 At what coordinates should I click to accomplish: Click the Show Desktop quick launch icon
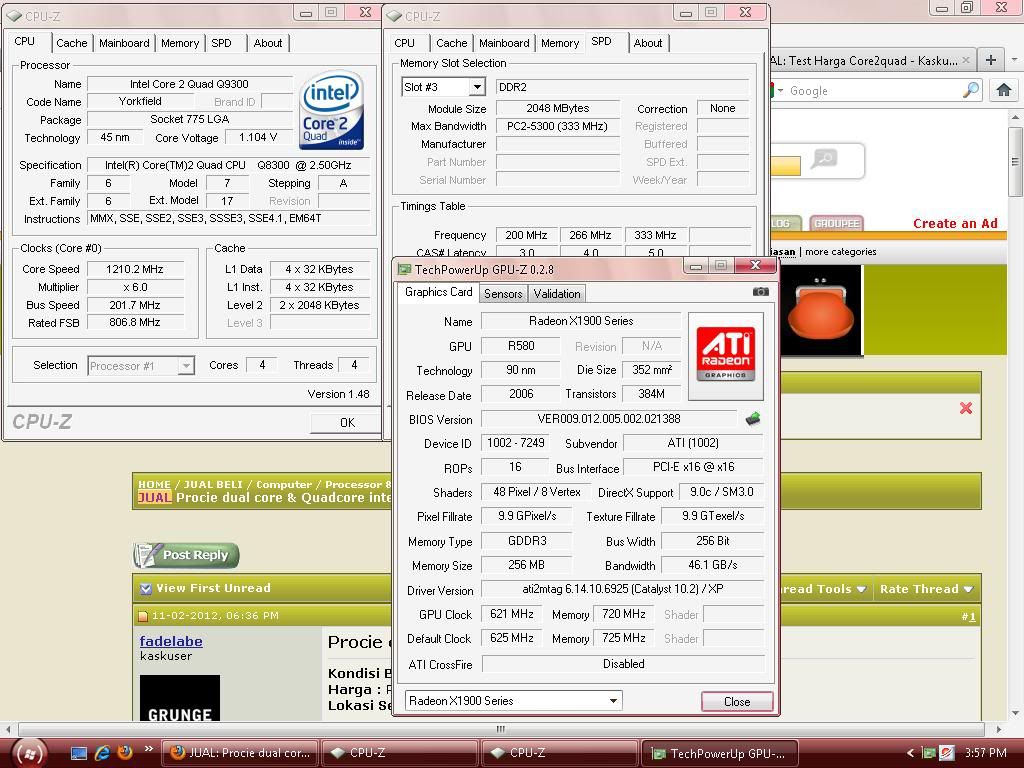(78, 753)
